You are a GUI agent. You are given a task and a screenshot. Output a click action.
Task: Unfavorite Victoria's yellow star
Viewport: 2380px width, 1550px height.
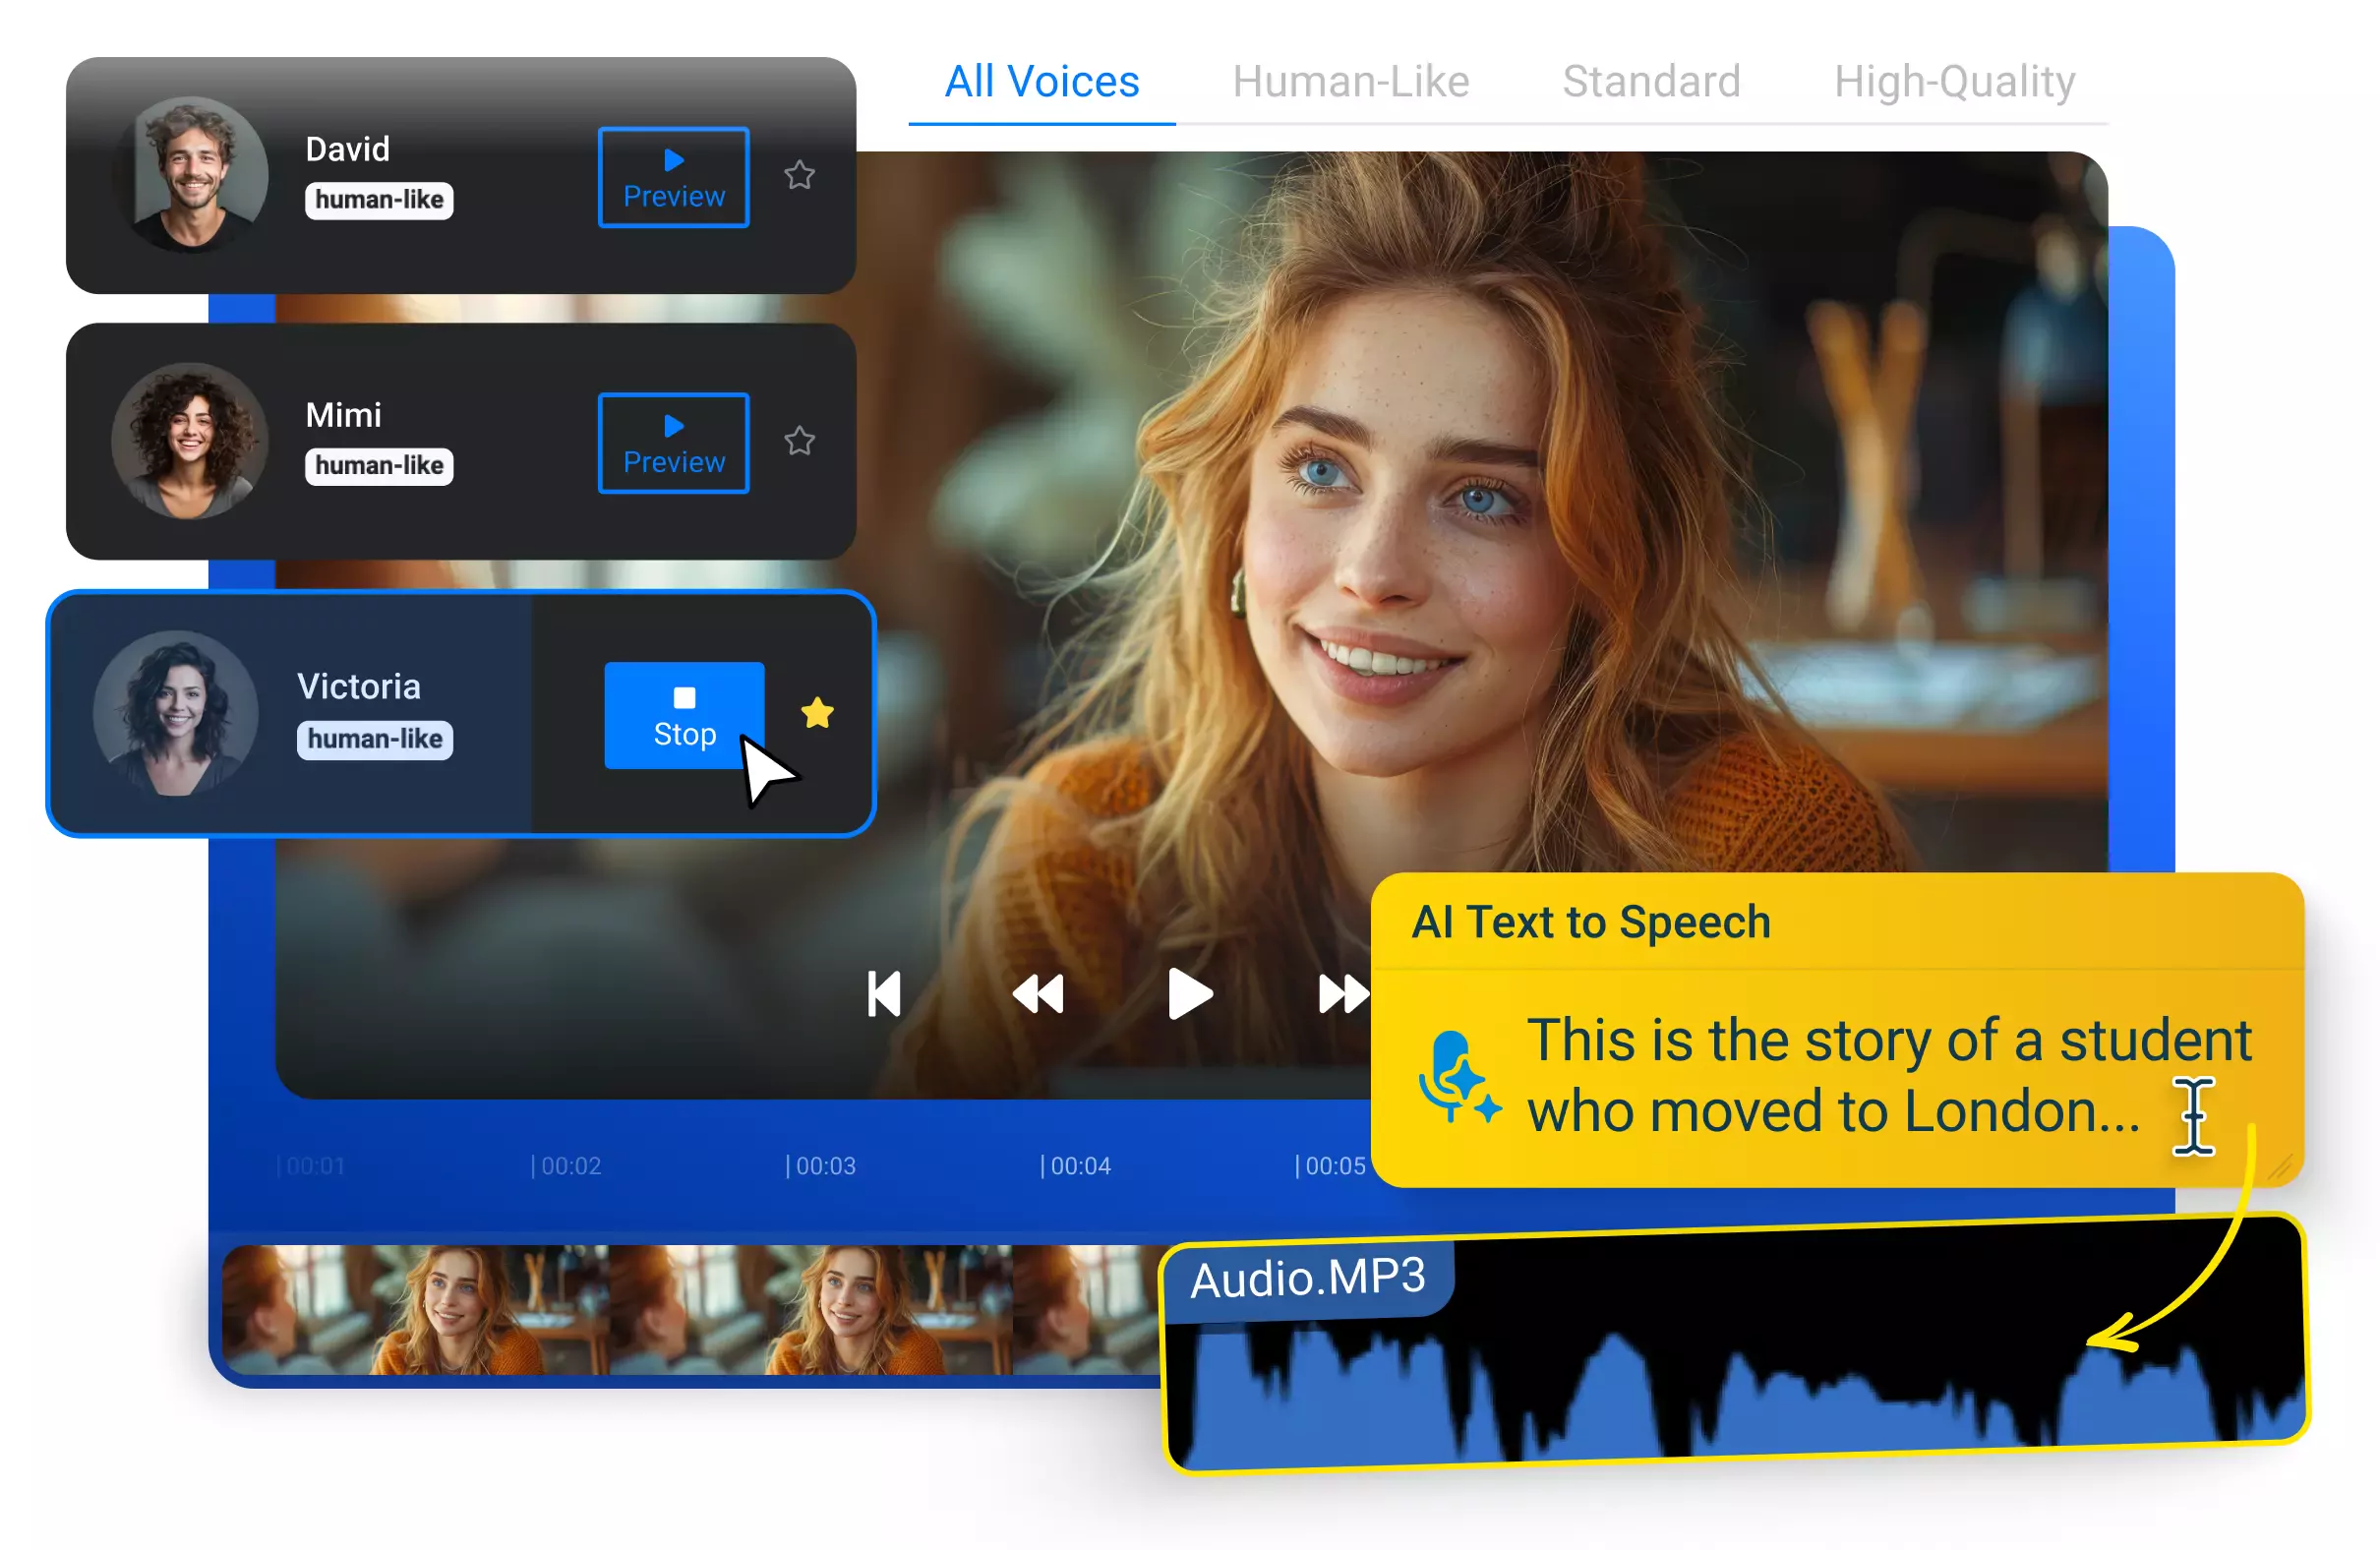point(817,713)
